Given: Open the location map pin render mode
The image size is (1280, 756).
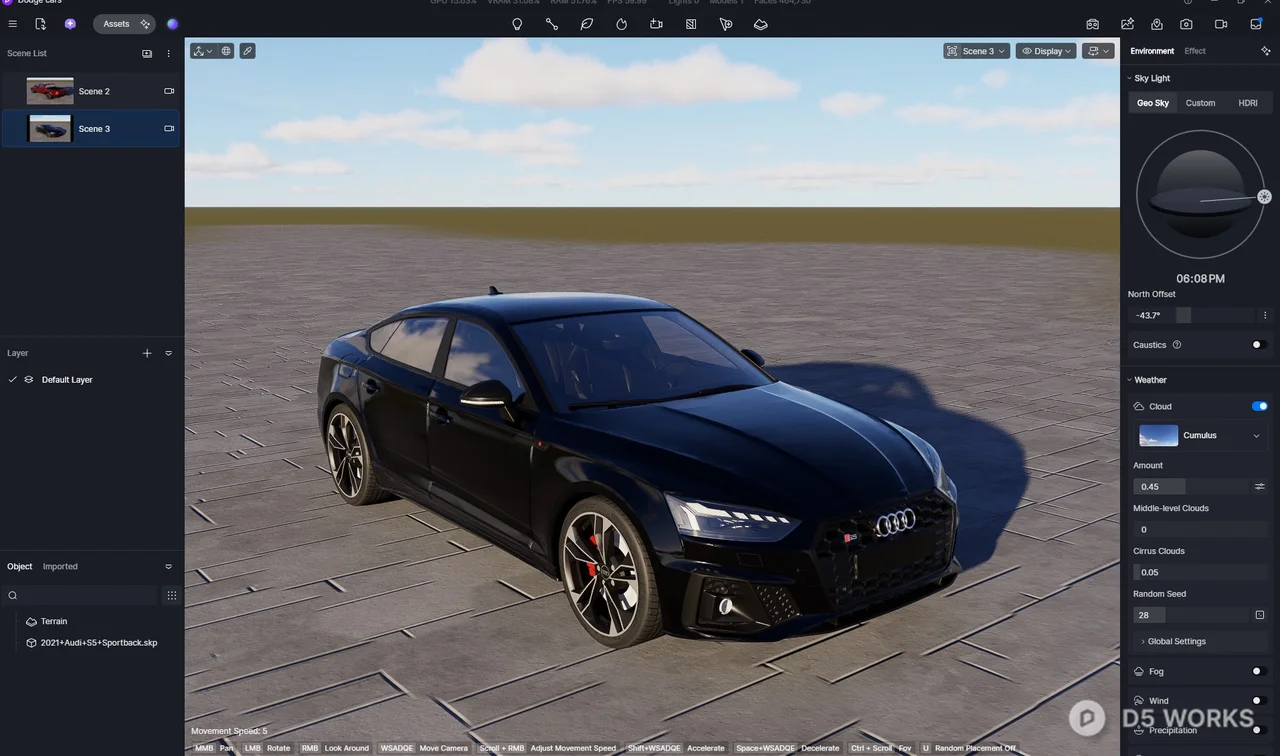Looking at the screenshot, I should click(1157, 24).
